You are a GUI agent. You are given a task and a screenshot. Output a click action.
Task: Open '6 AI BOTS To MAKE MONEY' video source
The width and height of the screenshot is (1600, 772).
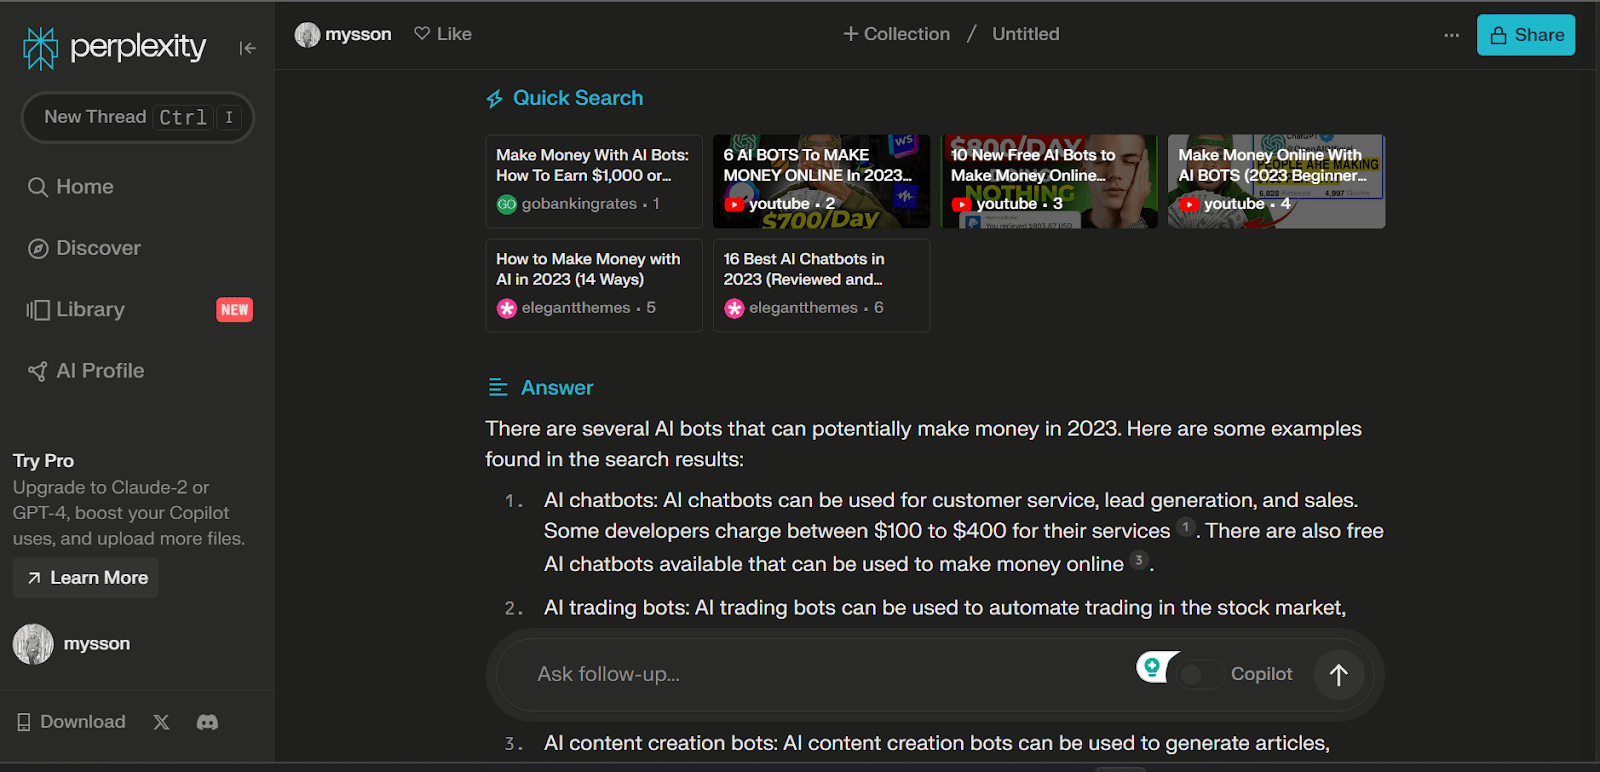[821, 181]
